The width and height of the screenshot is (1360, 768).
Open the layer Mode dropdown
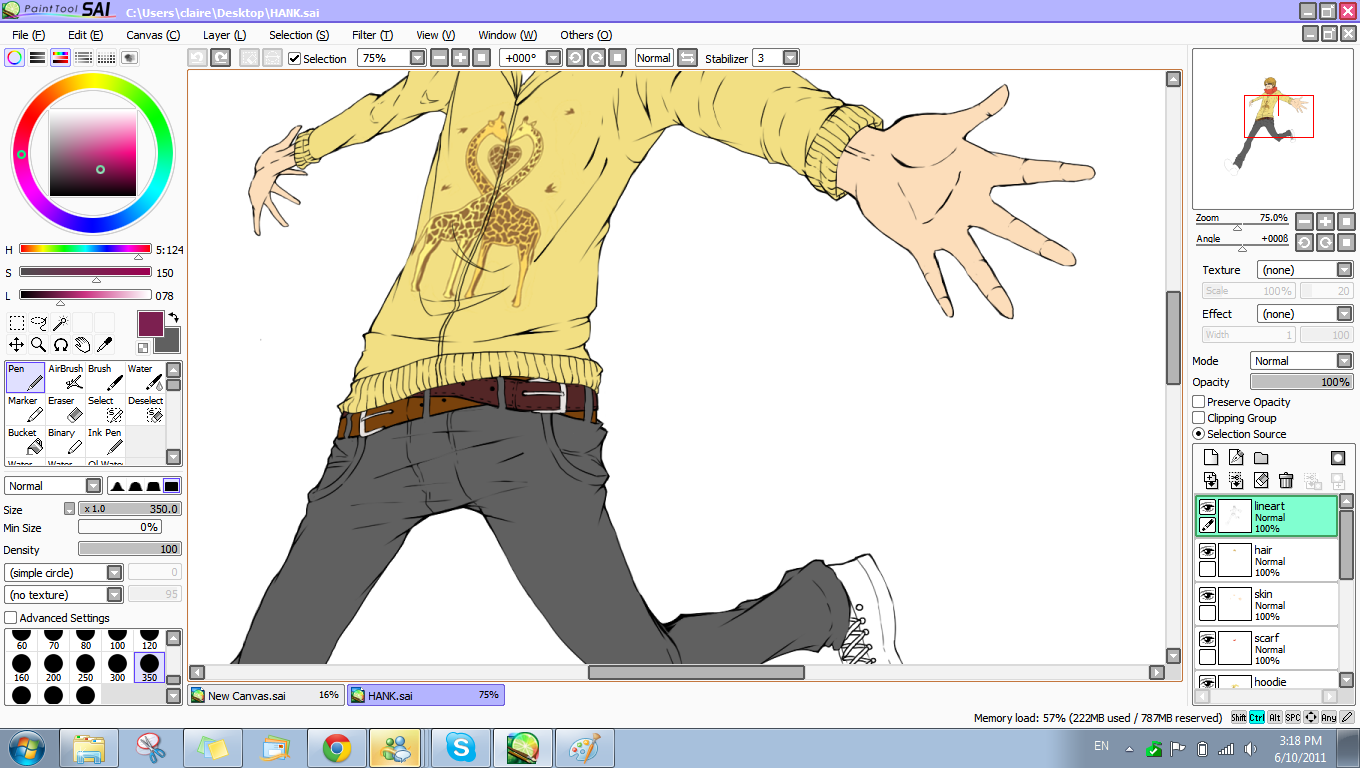pyautogui.click(x=1344, y=361)
